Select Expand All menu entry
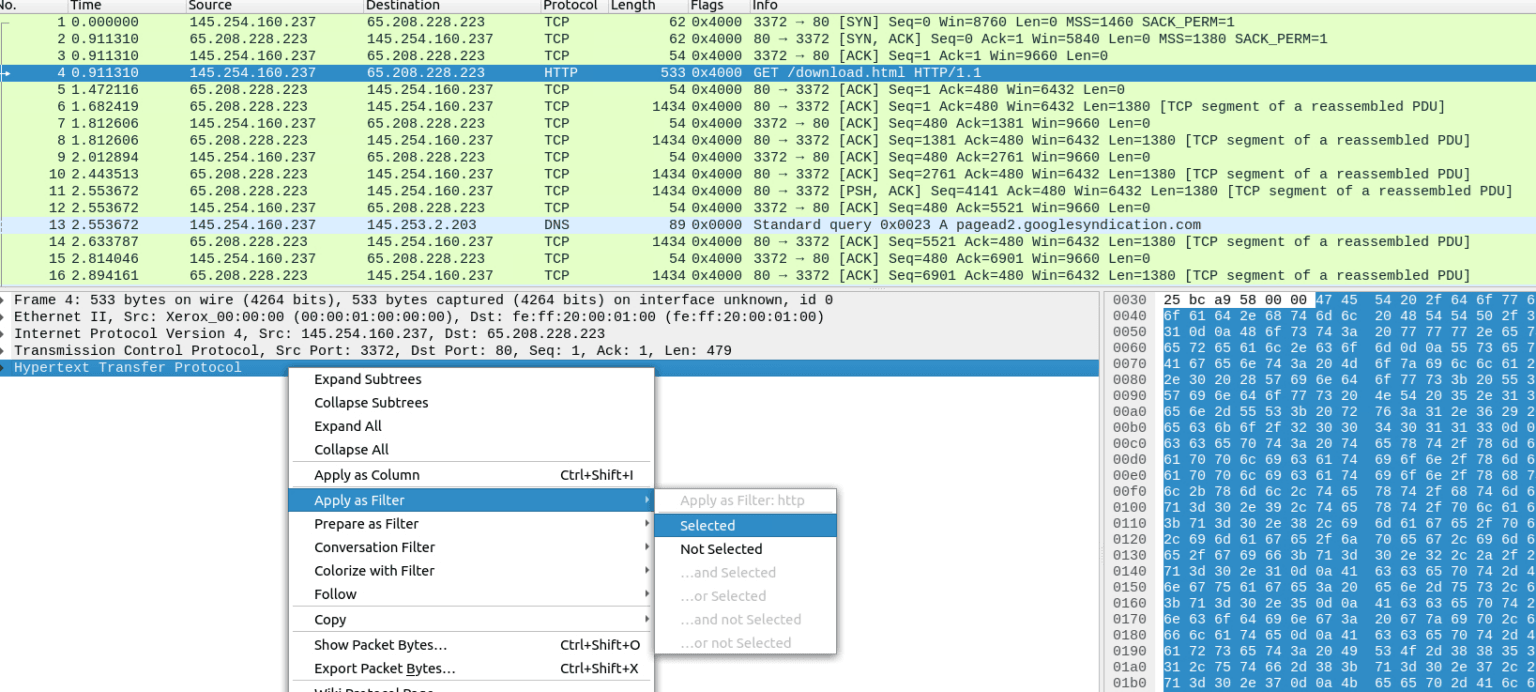Viewport: 1536px width, 692px height. tap(471, 426)
